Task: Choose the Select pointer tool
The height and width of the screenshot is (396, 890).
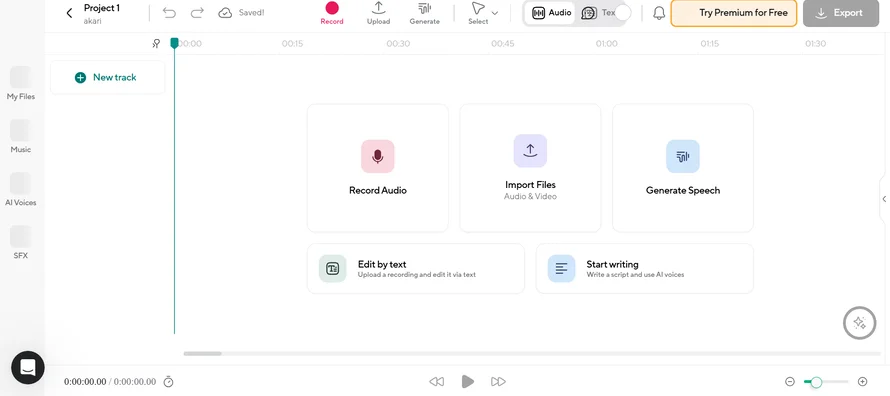Action: tap(478, 13)
